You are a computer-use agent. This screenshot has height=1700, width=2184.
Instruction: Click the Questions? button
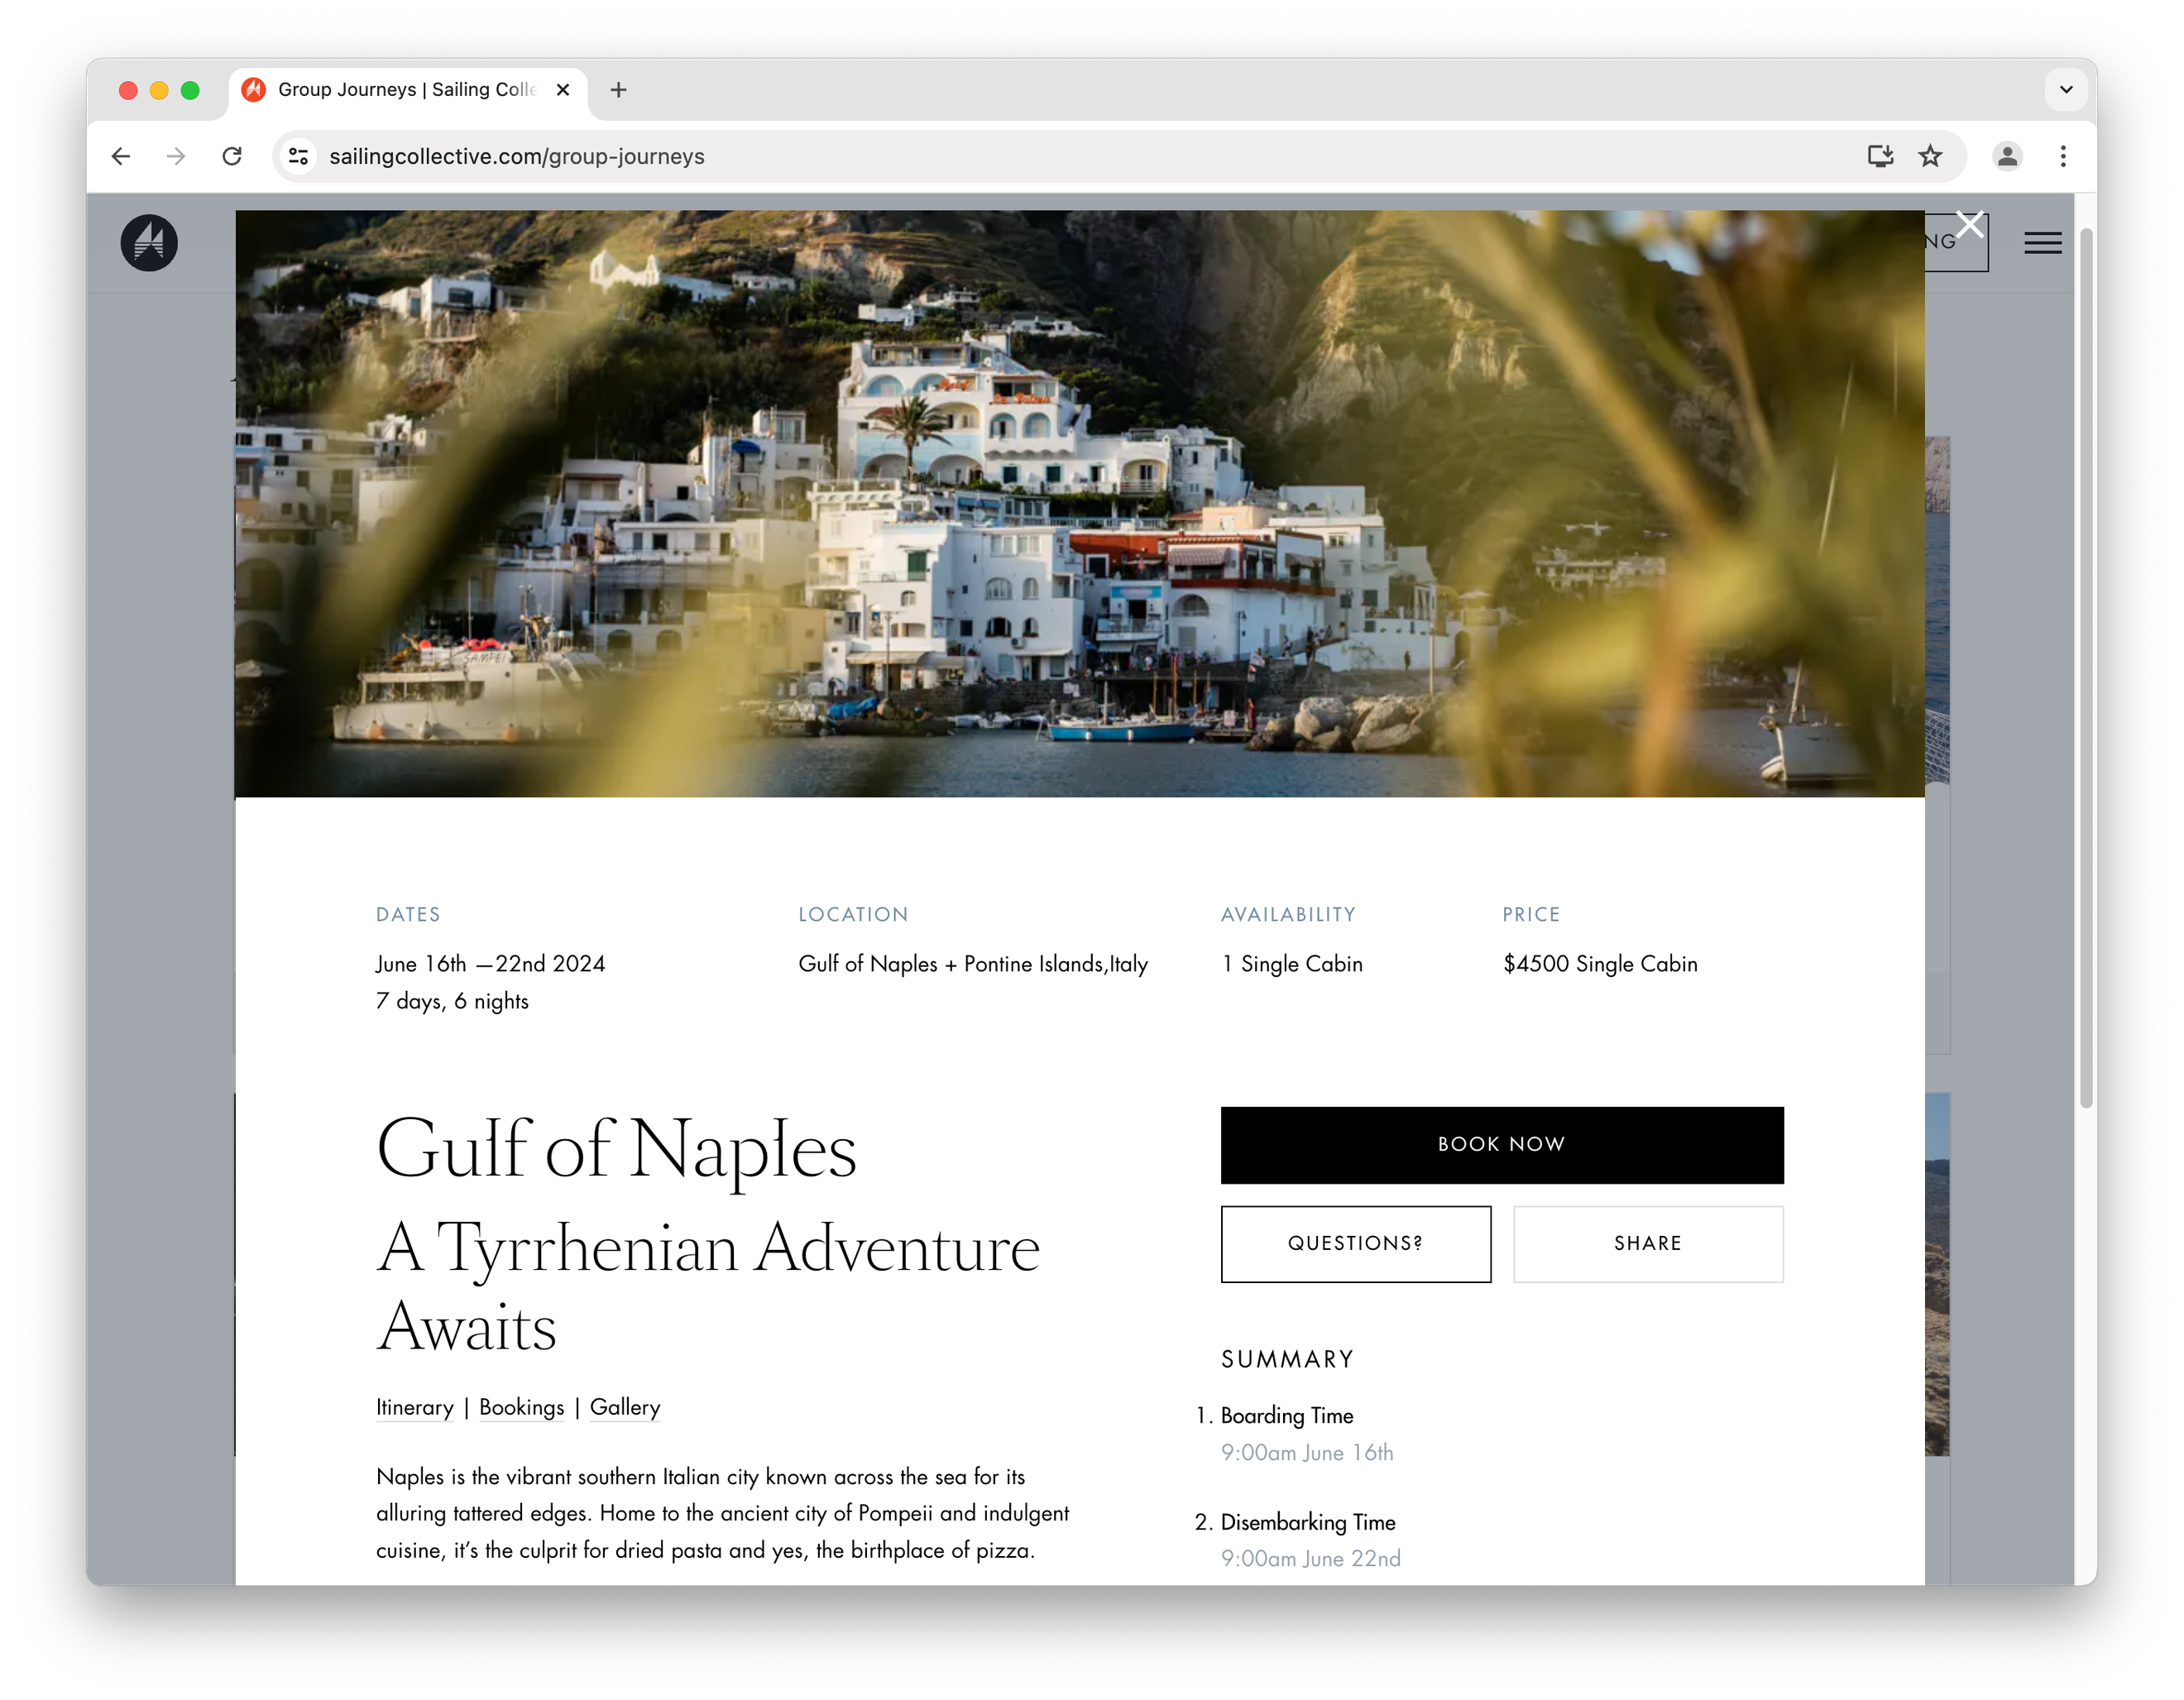coord(1355,1243)
